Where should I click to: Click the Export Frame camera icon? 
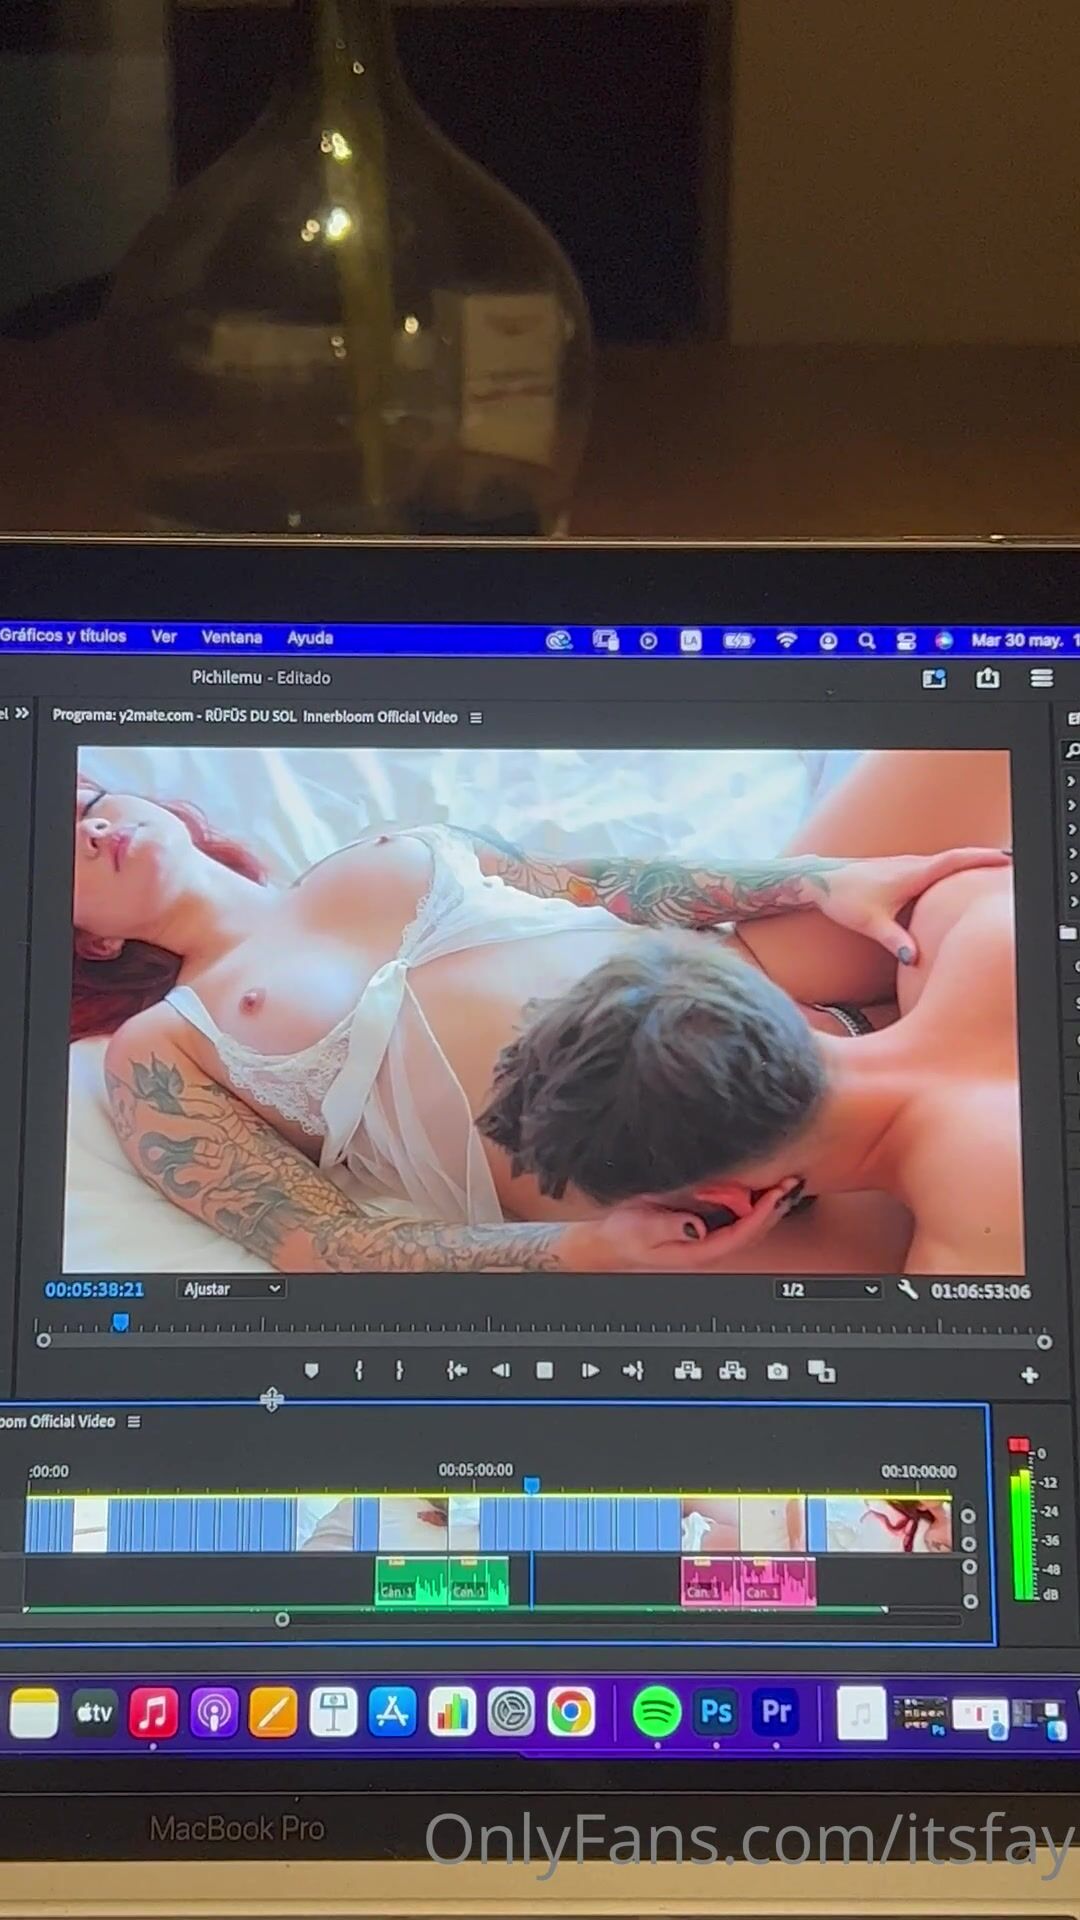[x=777, y=1371]
